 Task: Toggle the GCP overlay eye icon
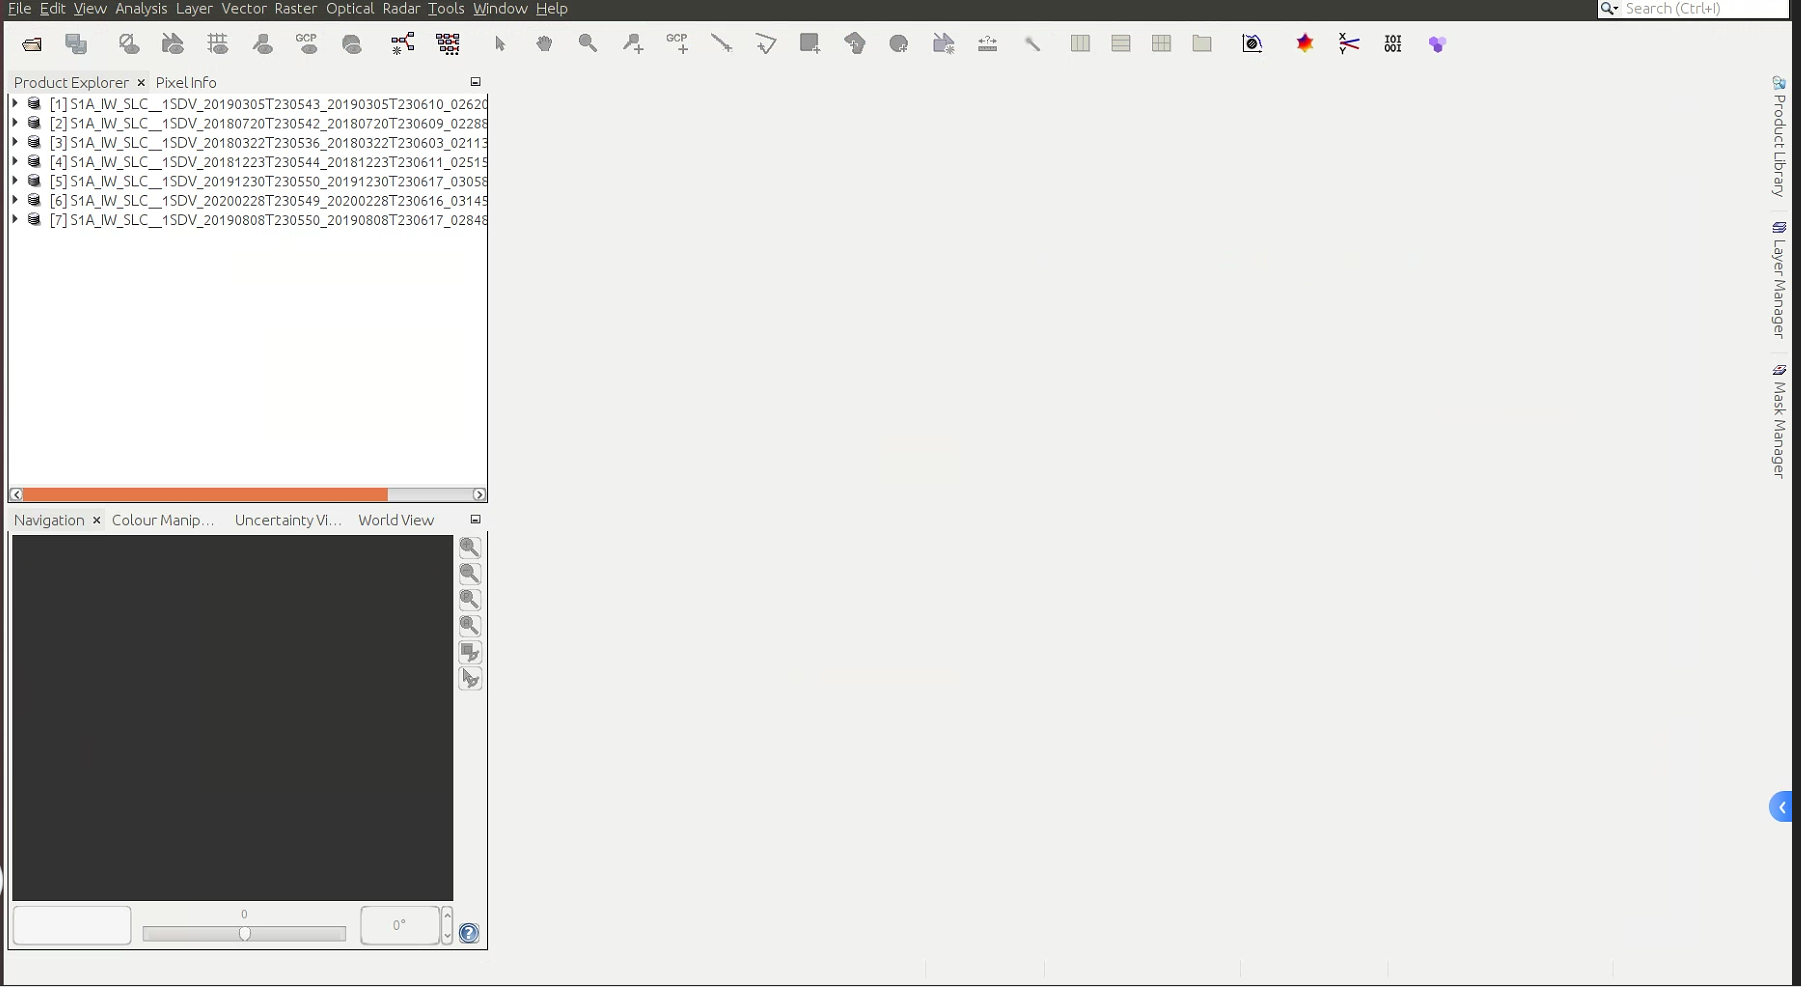pyautogui.click(x=307, y=44)
